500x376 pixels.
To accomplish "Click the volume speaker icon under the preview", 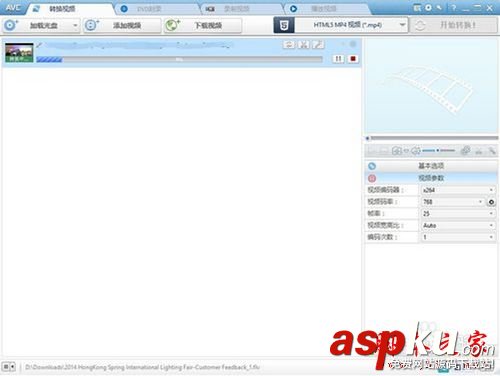I will [416, 151].
